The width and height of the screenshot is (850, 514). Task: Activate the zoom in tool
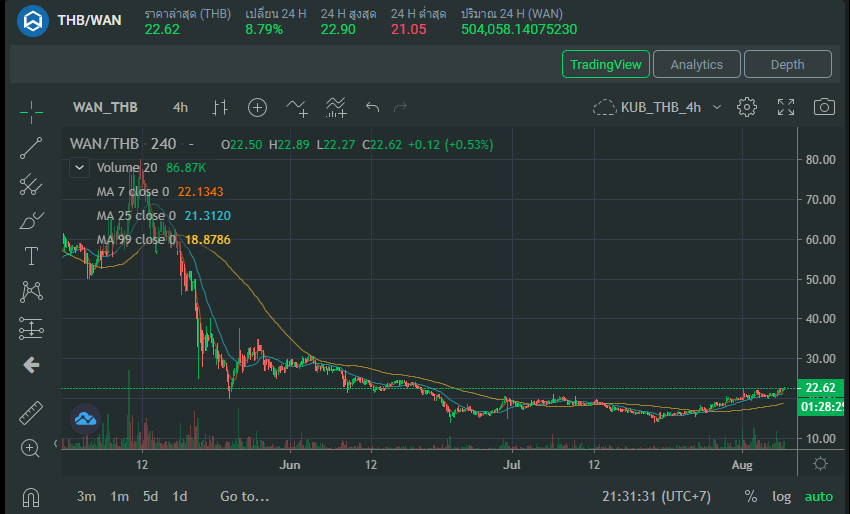(x=30, y=448)
